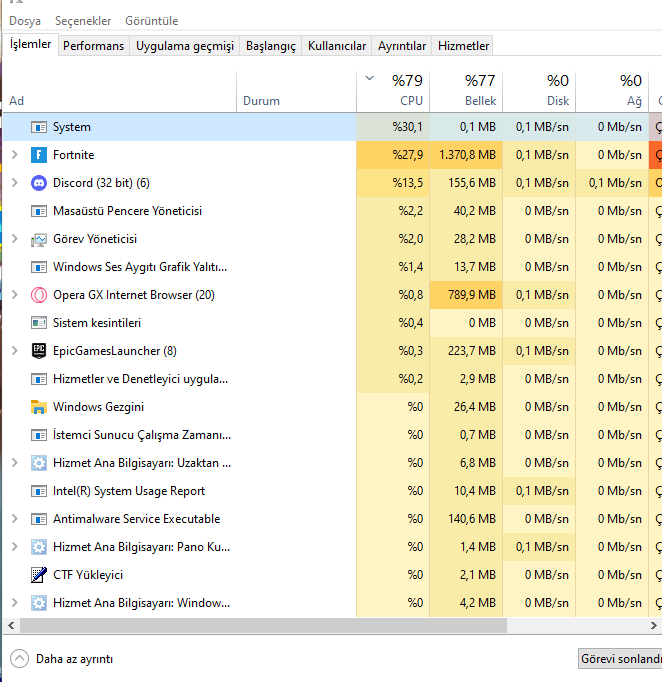
Task: Click the Sistem kesintileri icon
Action: [x=39, y=323]
